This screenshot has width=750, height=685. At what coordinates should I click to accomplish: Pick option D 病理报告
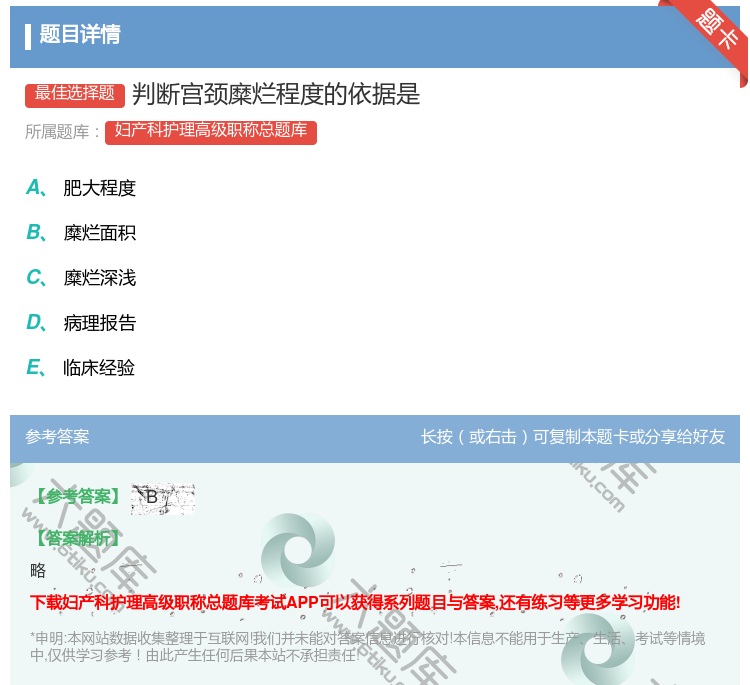click(99, 323)
